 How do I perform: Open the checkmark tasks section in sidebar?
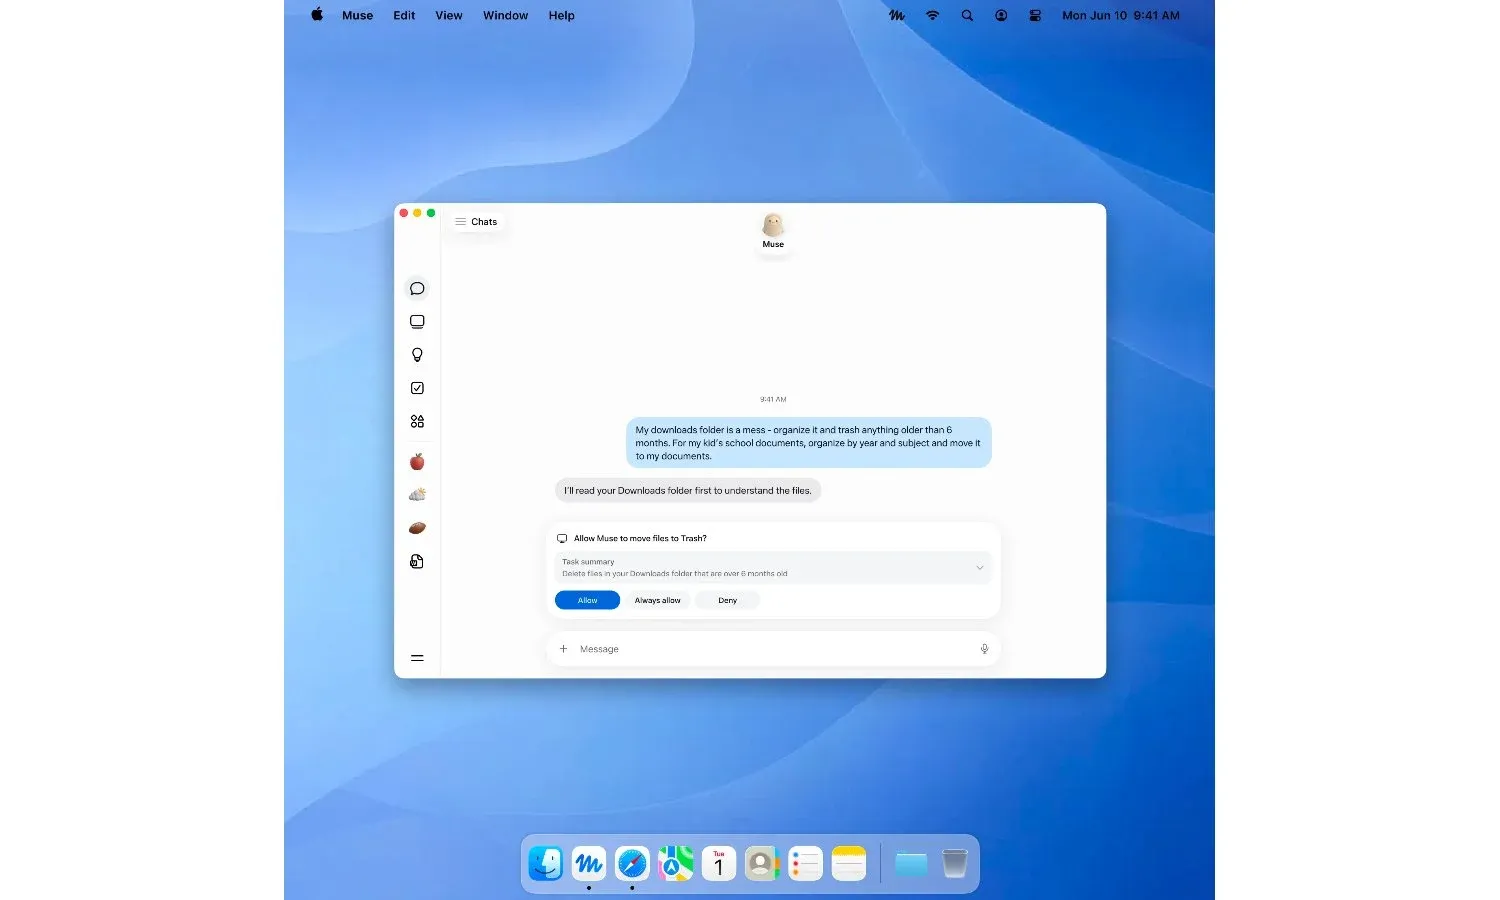(x=417, y=388)
